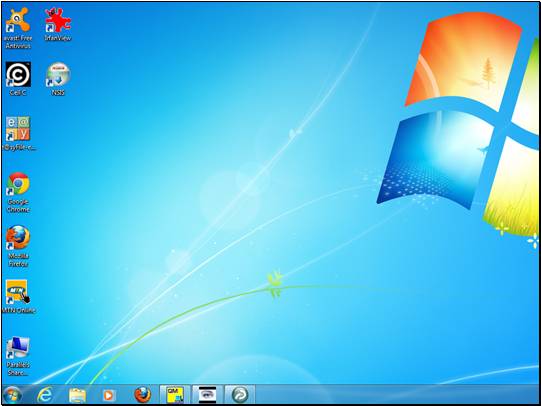The height and width of the screenshot is (406, 541).
Task: Select the Parallels Shared Folders desktop icon
Action: coord(18,356)
